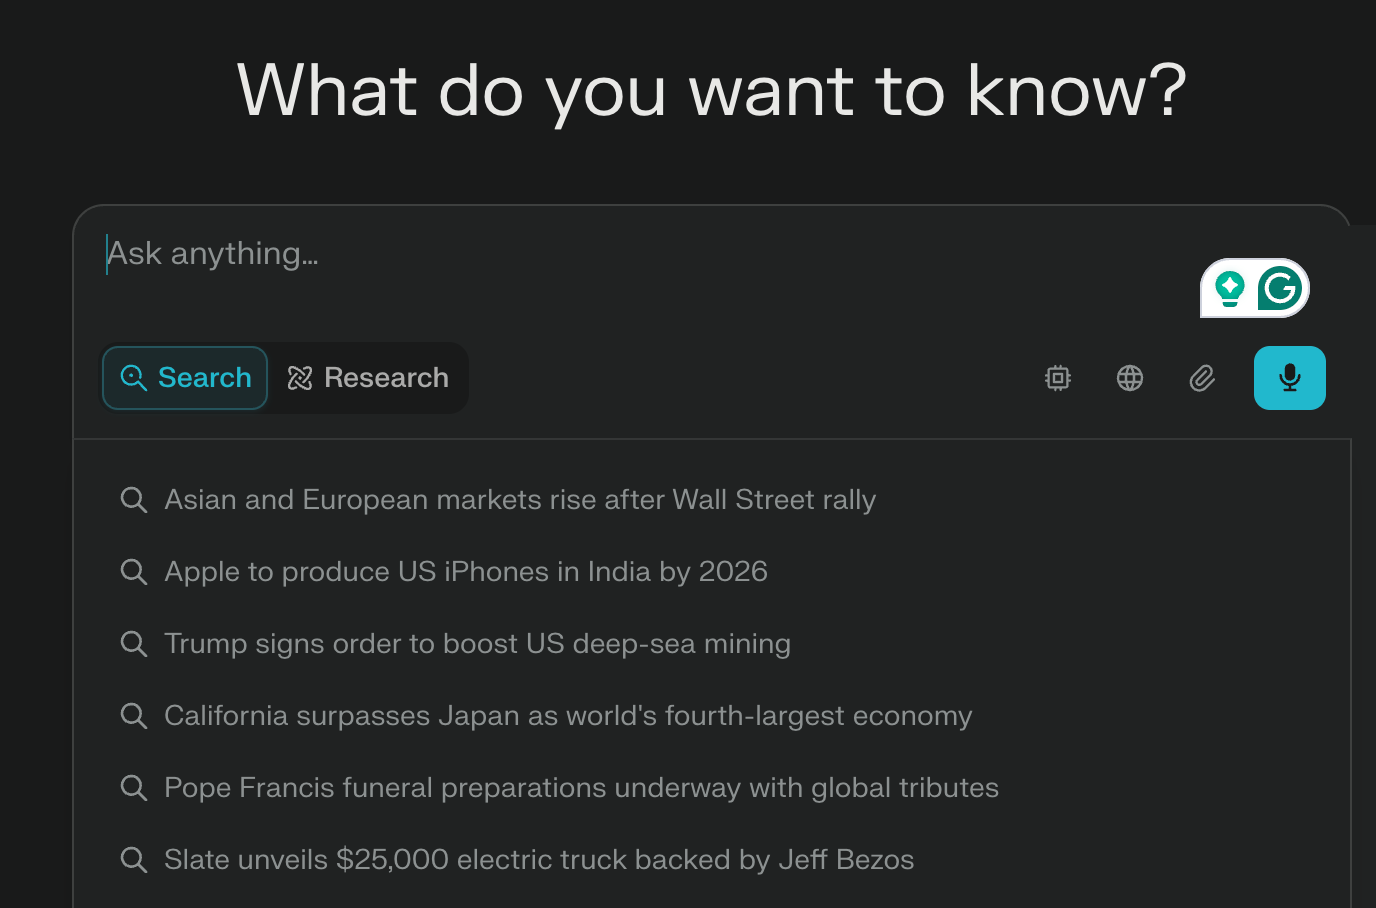Click the magnifier icon beside Asian markets suggestion

point(134,499)
